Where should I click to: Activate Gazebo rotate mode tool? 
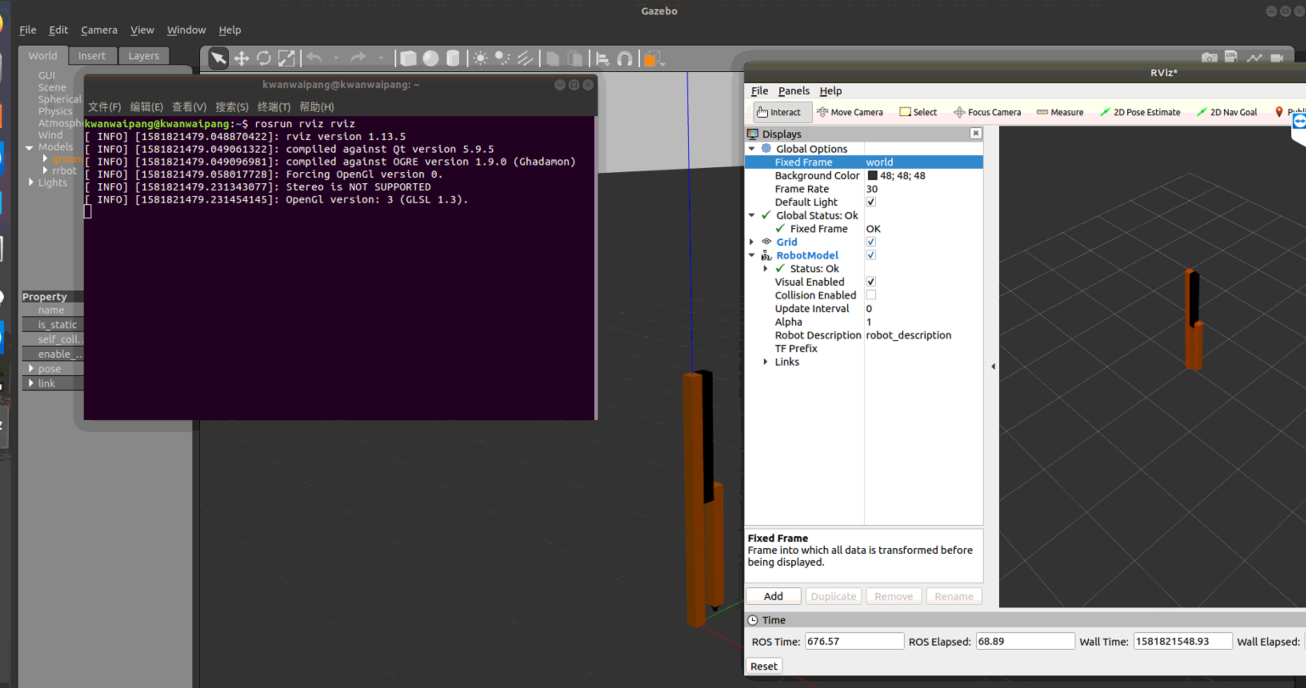pos(264,58)
